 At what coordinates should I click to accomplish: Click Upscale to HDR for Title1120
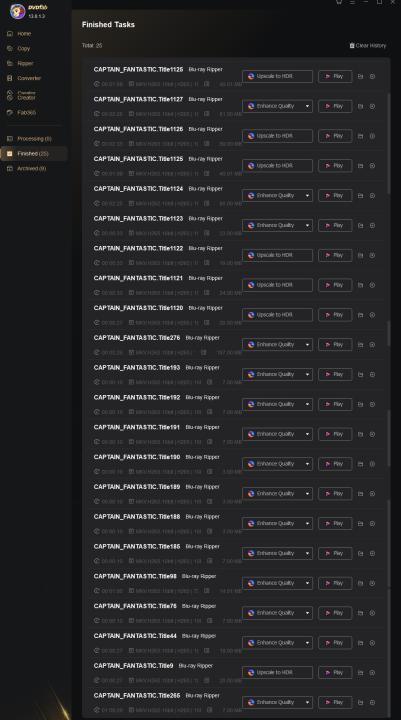coord(277,315)
